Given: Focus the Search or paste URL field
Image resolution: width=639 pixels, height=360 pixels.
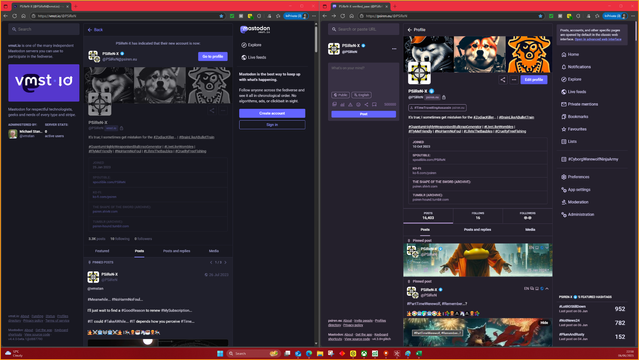Looking at the screenshot, I should point(364,29).
